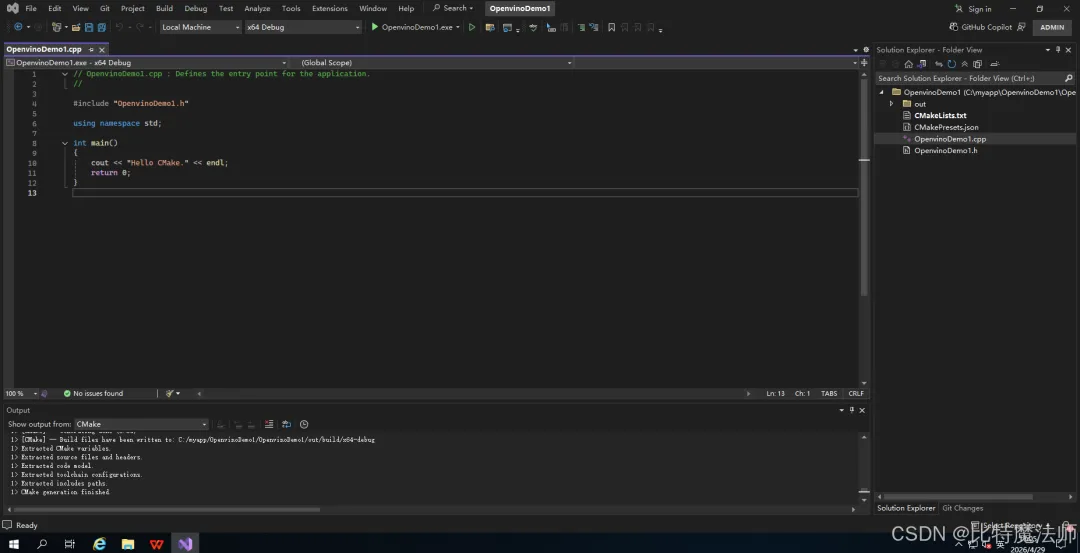Click the Search box in title bar
This screenshot has height=553, width=1080.
[x=453, y=8]
